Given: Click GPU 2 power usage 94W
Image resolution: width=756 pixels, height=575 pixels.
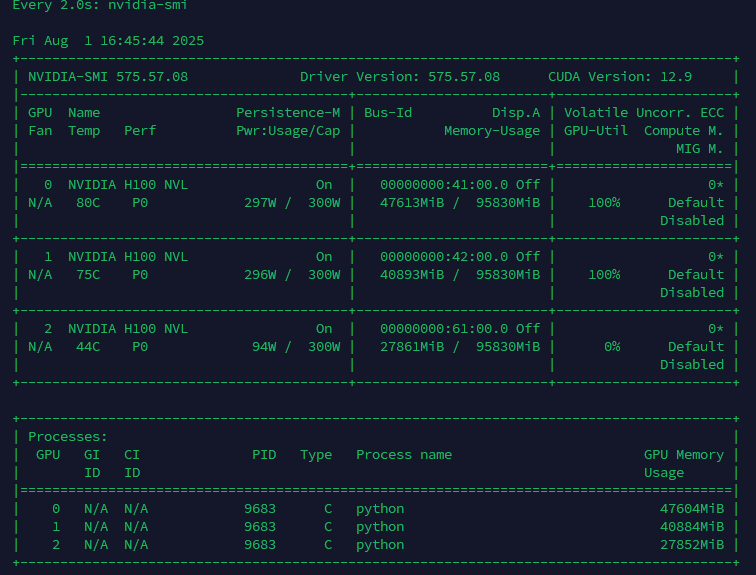Looking at the screenshot, I should (264, 347).
